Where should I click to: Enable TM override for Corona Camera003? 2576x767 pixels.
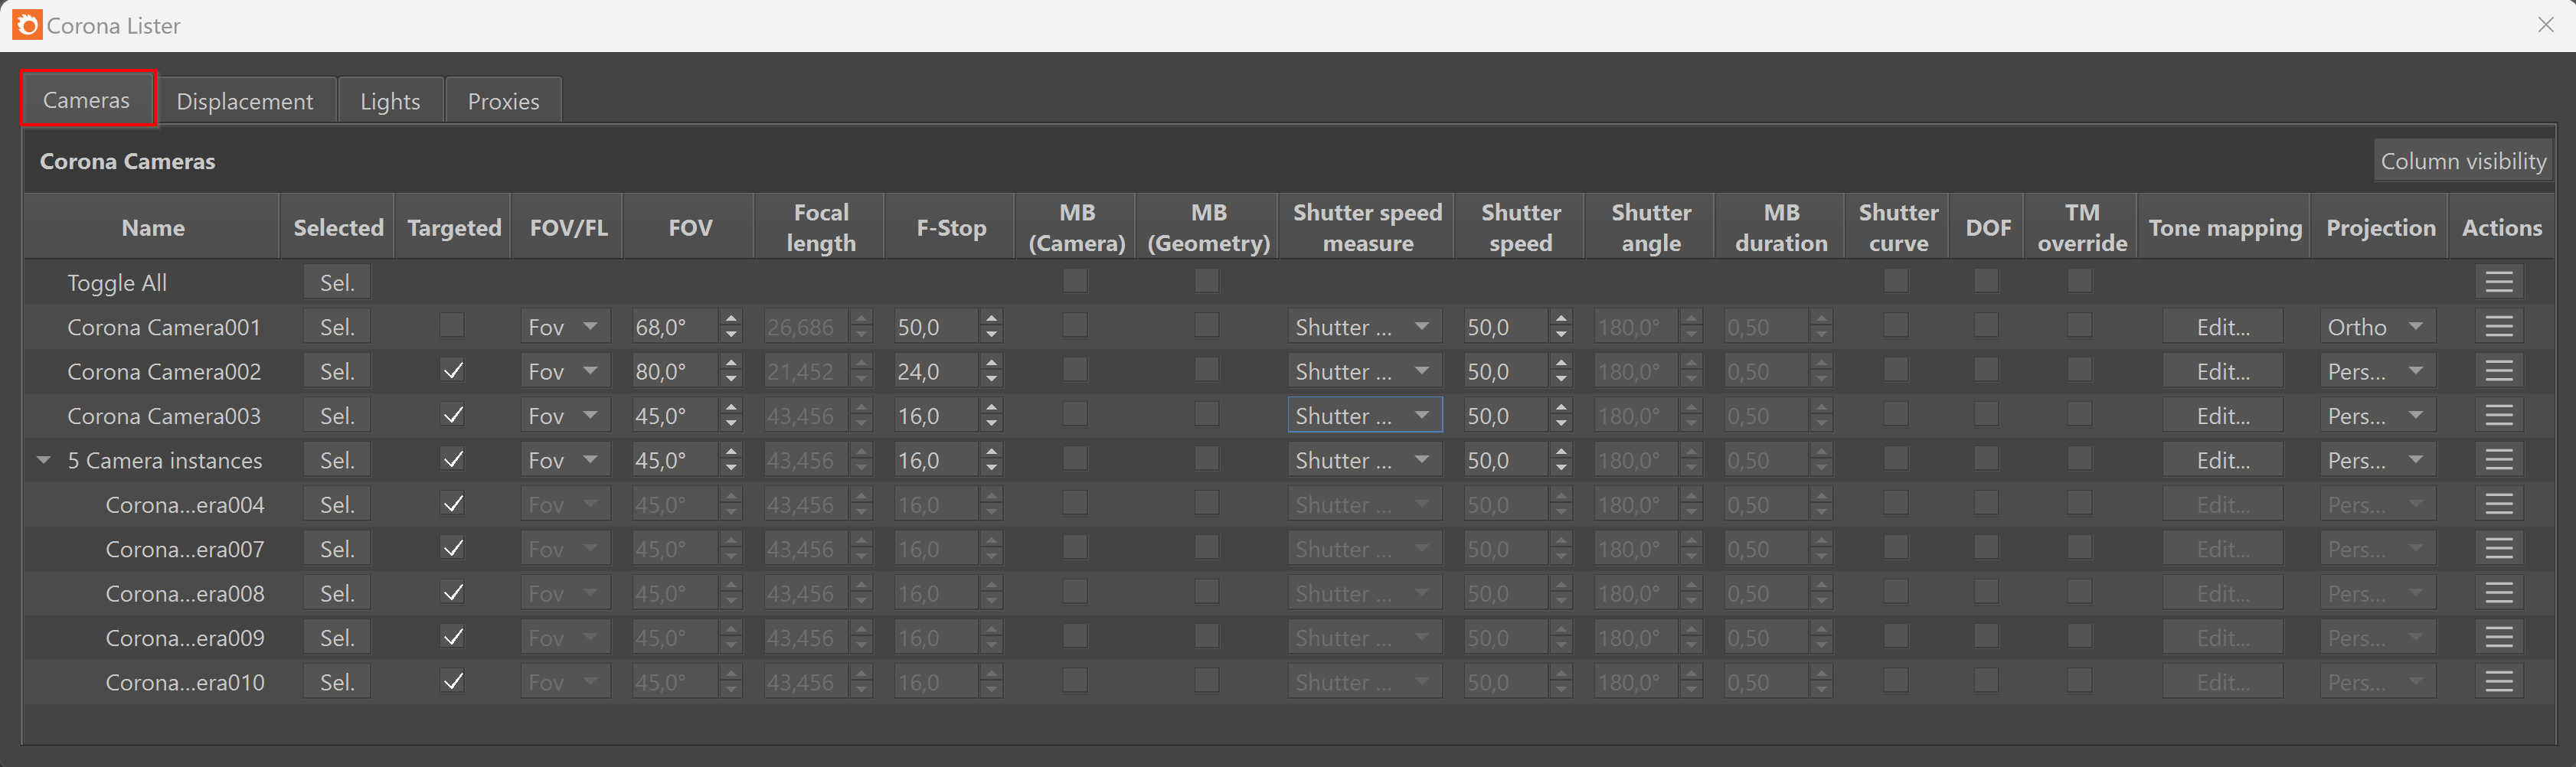click(2080, 414)
